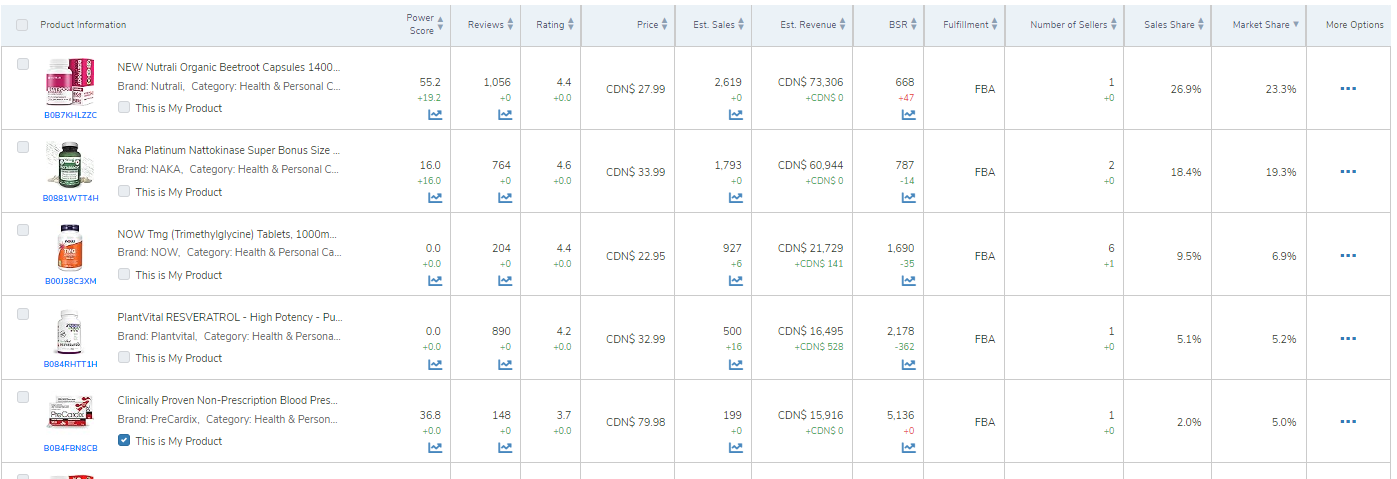View Reviews trend chart for Naka Nattokinase
The width and height of the screenshot is (1397, 479).
point(505,198)
